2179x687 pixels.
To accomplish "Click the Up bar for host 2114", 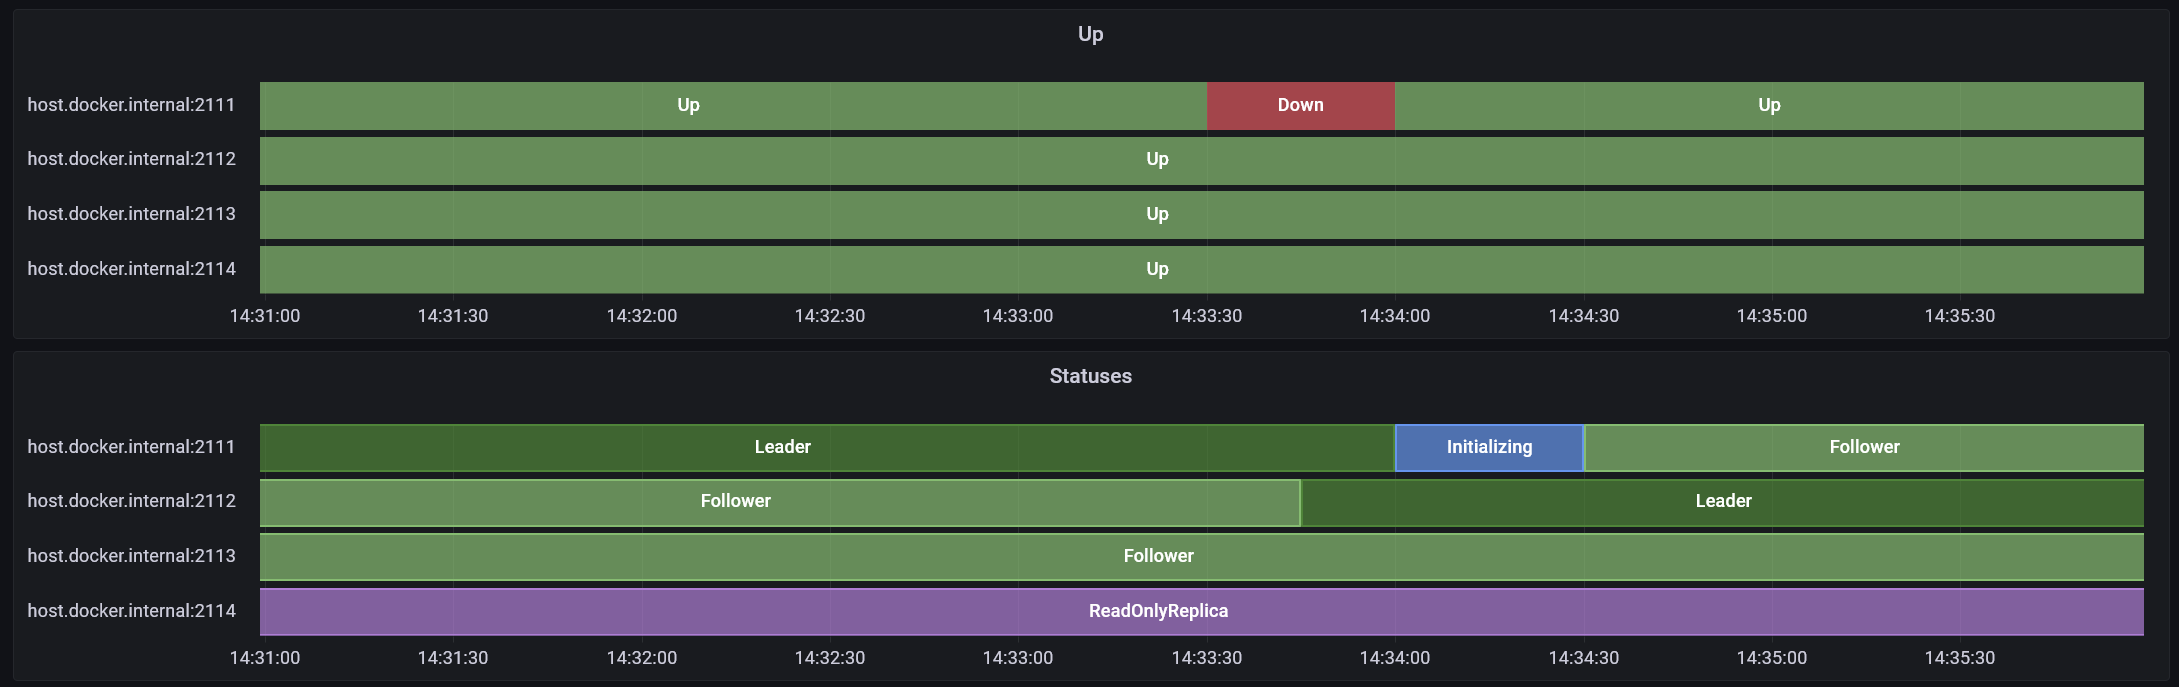I will (1157, 270).
